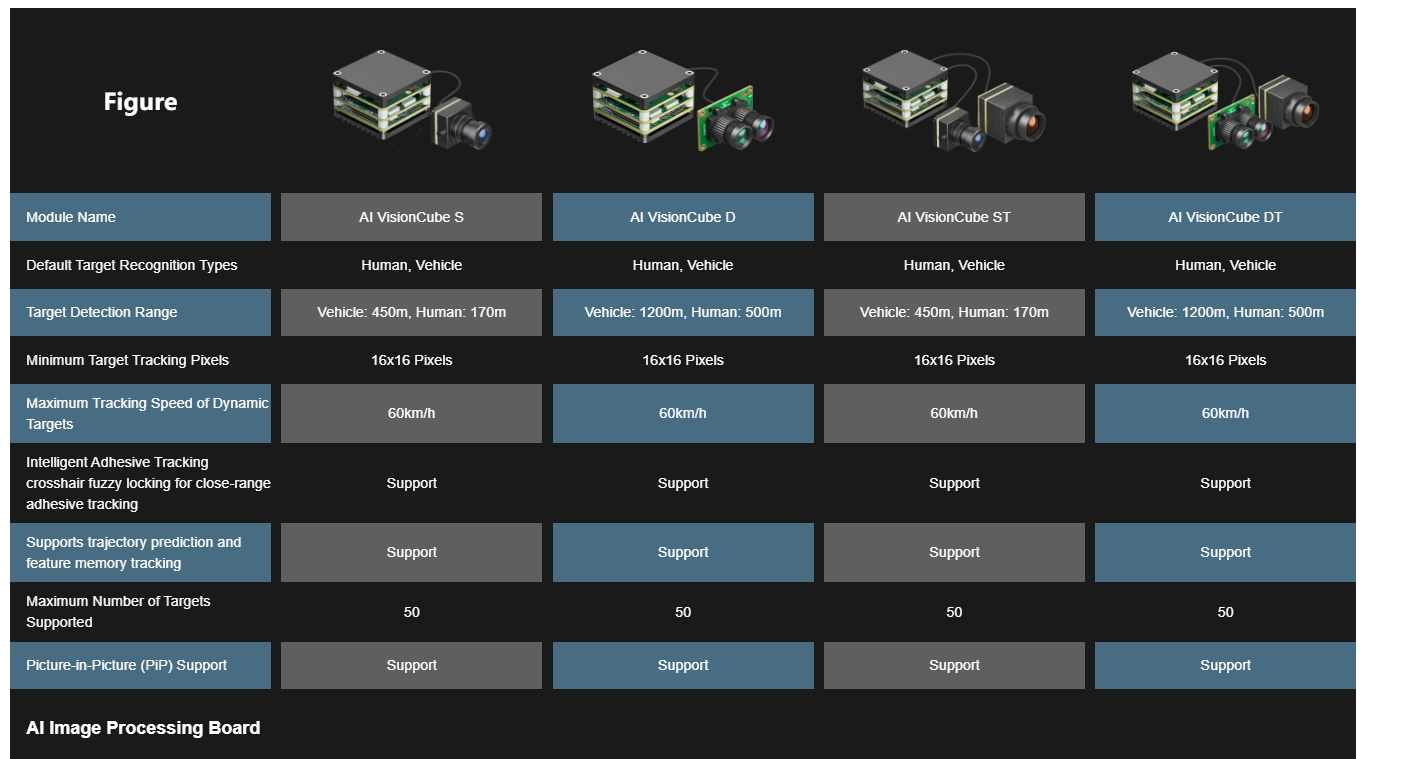1410x759 pixels.
Task: Click the "Picture-in-Picture (PiP) Support" row label
Action: pos(127,665)
